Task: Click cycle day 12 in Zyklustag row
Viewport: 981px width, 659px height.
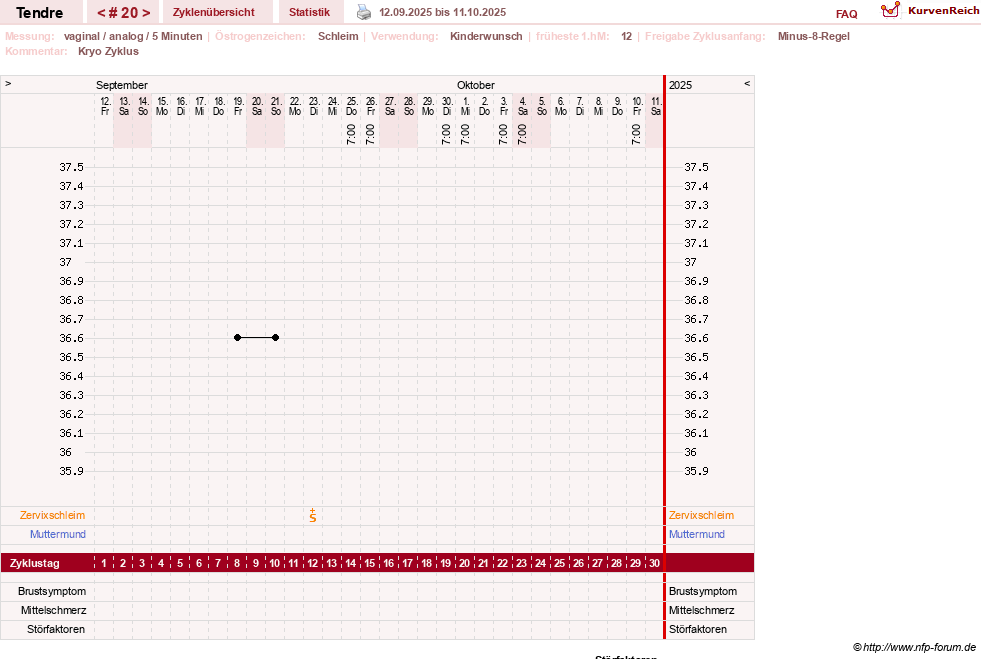Action: (x=313, y=563)
